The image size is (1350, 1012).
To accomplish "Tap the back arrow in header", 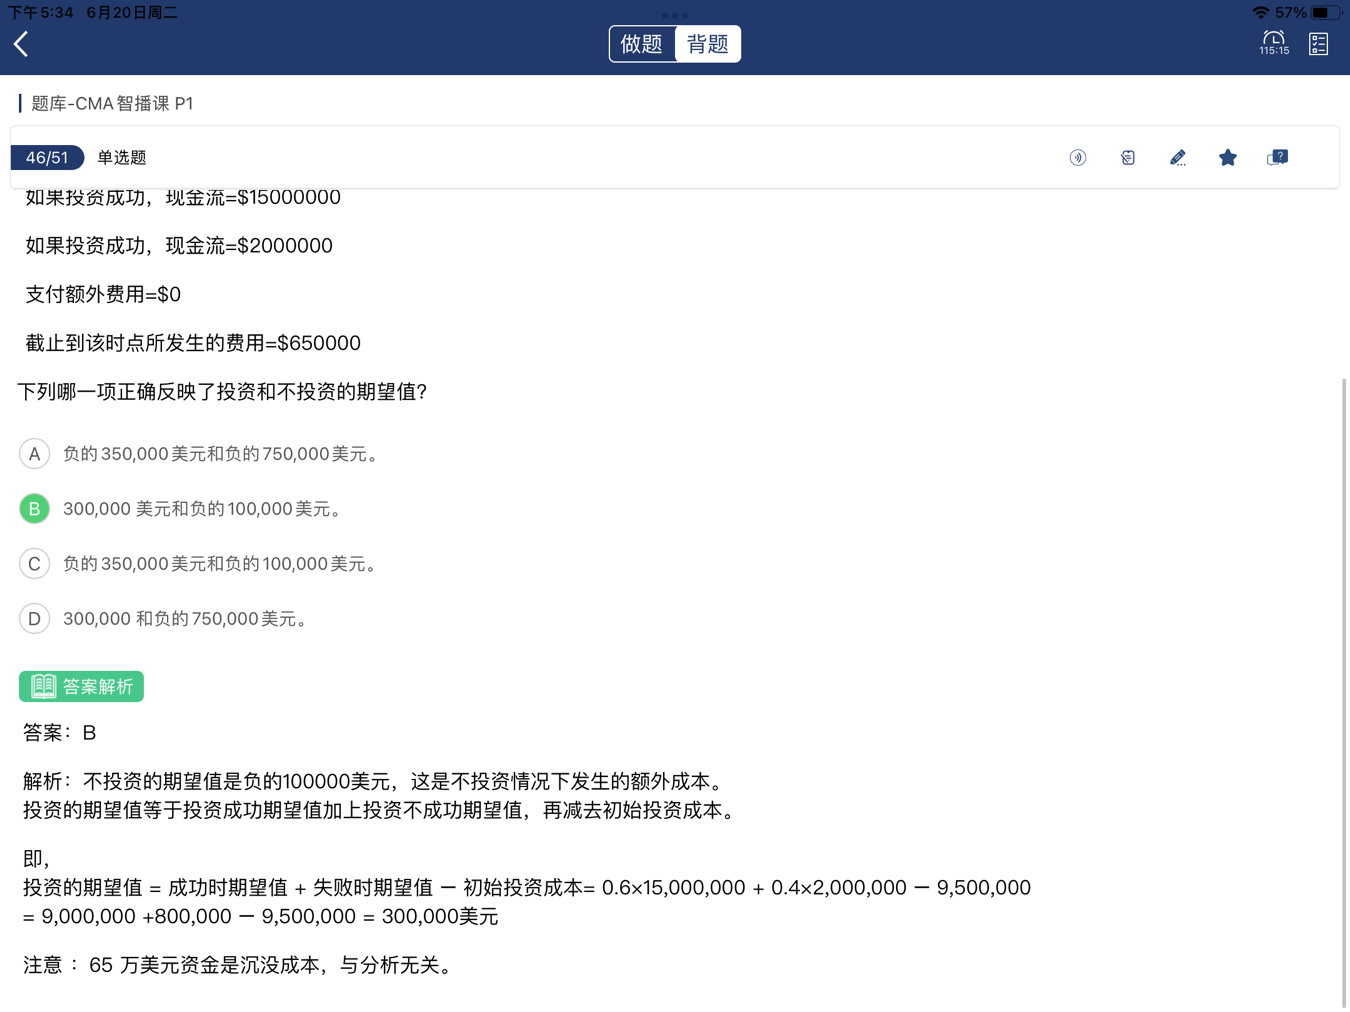I will pos(21,44).
